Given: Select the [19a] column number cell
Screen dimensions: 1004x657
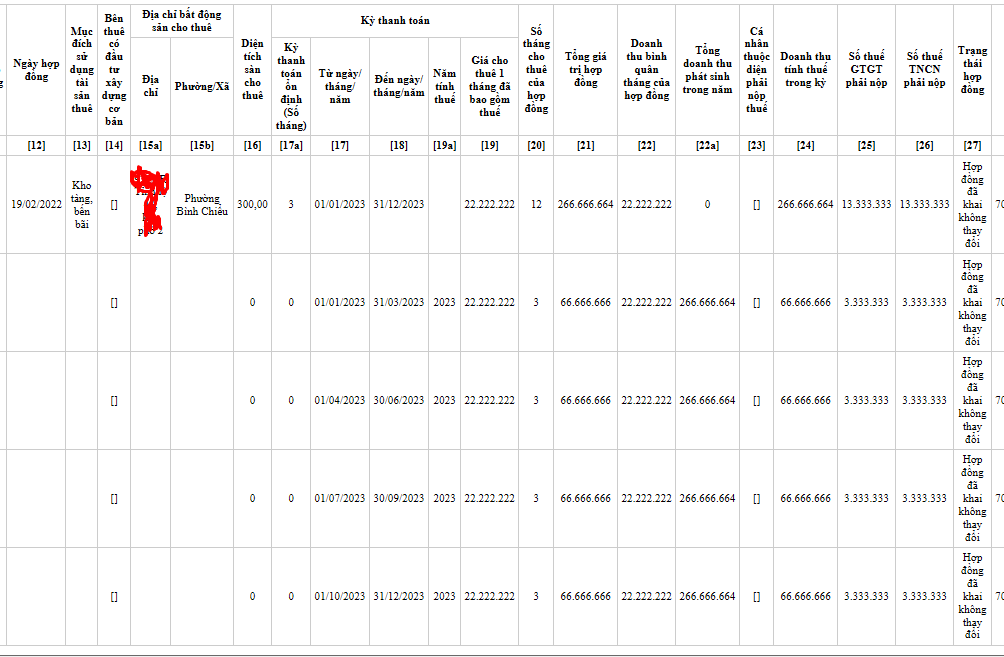Looking at the screenshot, I should pos(444,146).
